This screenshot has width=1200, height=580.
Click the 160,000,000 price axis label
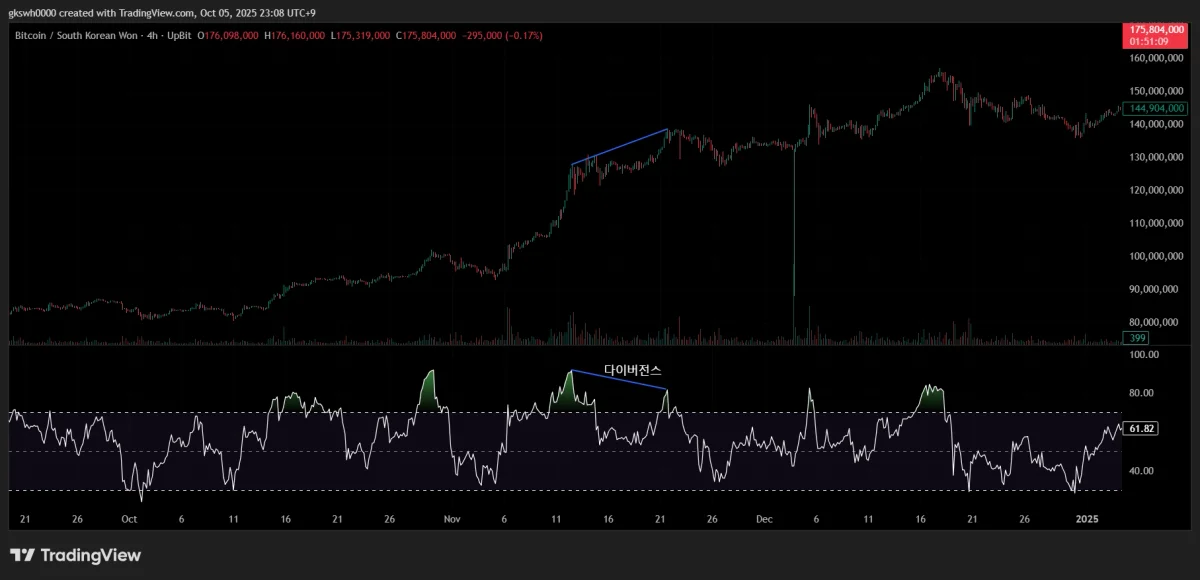[1157, 58]
